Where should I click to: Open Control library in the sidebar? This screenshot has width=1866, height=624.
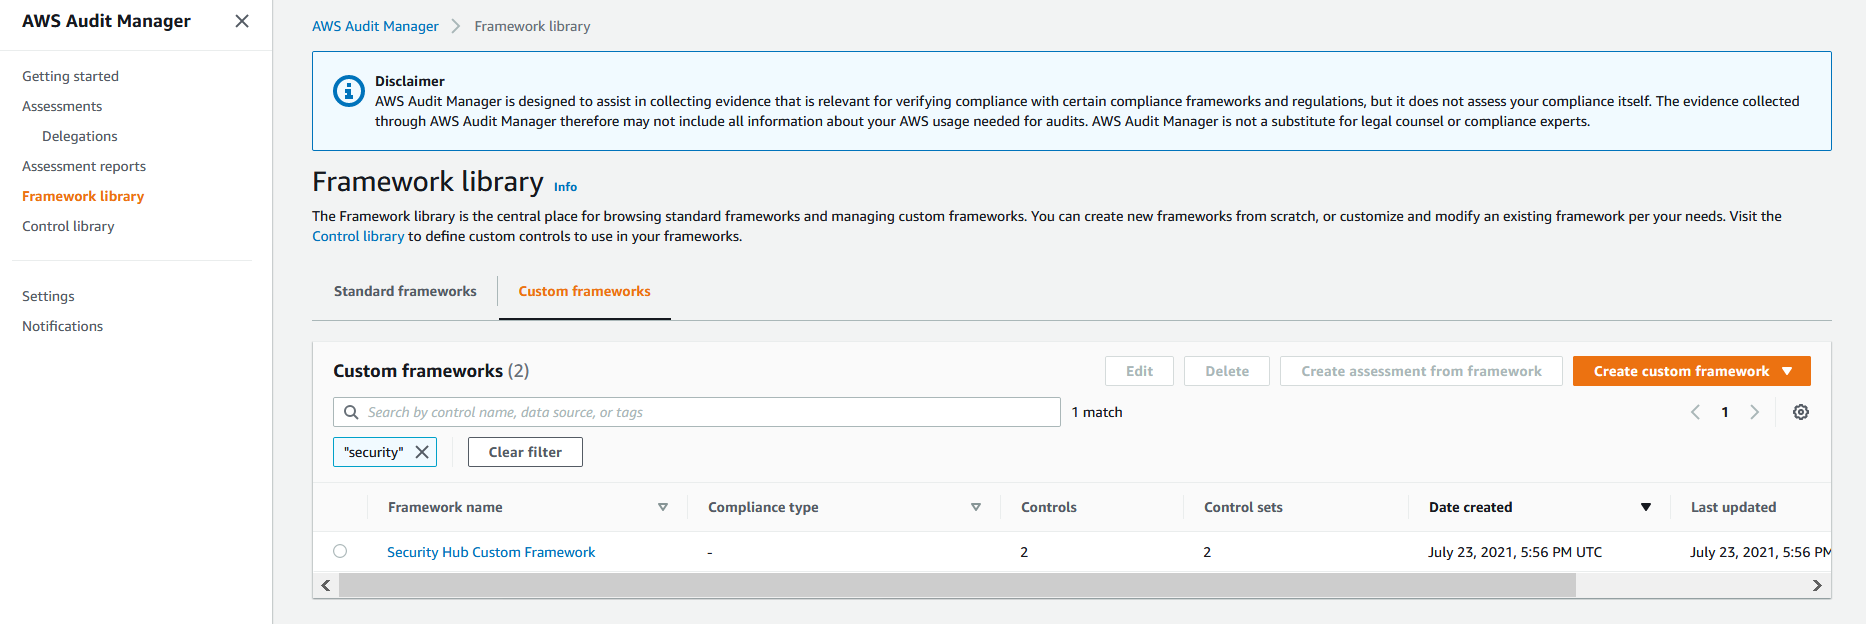pos(68,226)
